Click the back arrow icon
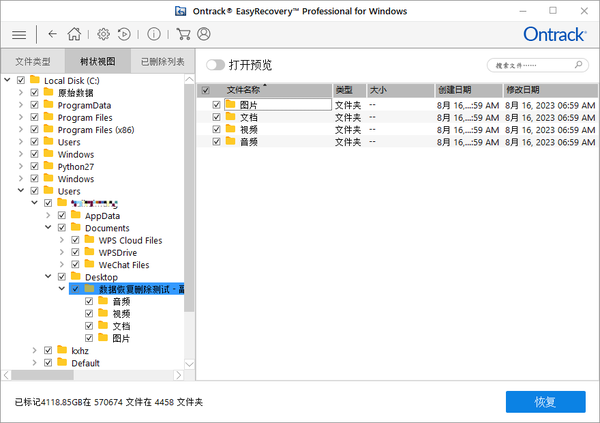600x423 pixels. [52, 34]
